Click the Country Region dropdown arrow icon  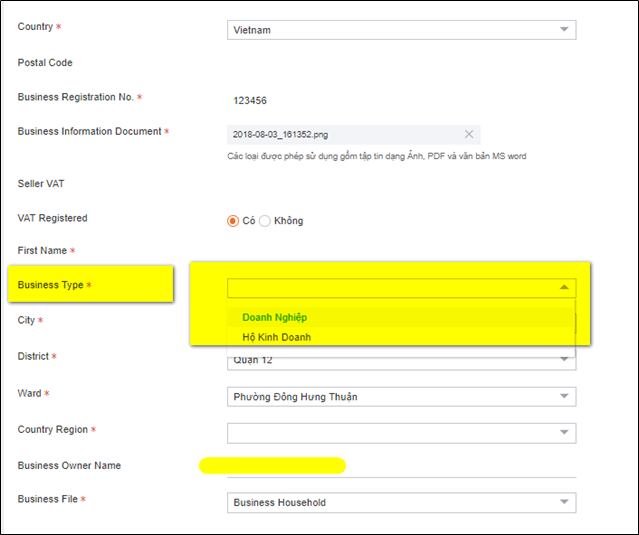pyautogui.click(x=564, y=433)
